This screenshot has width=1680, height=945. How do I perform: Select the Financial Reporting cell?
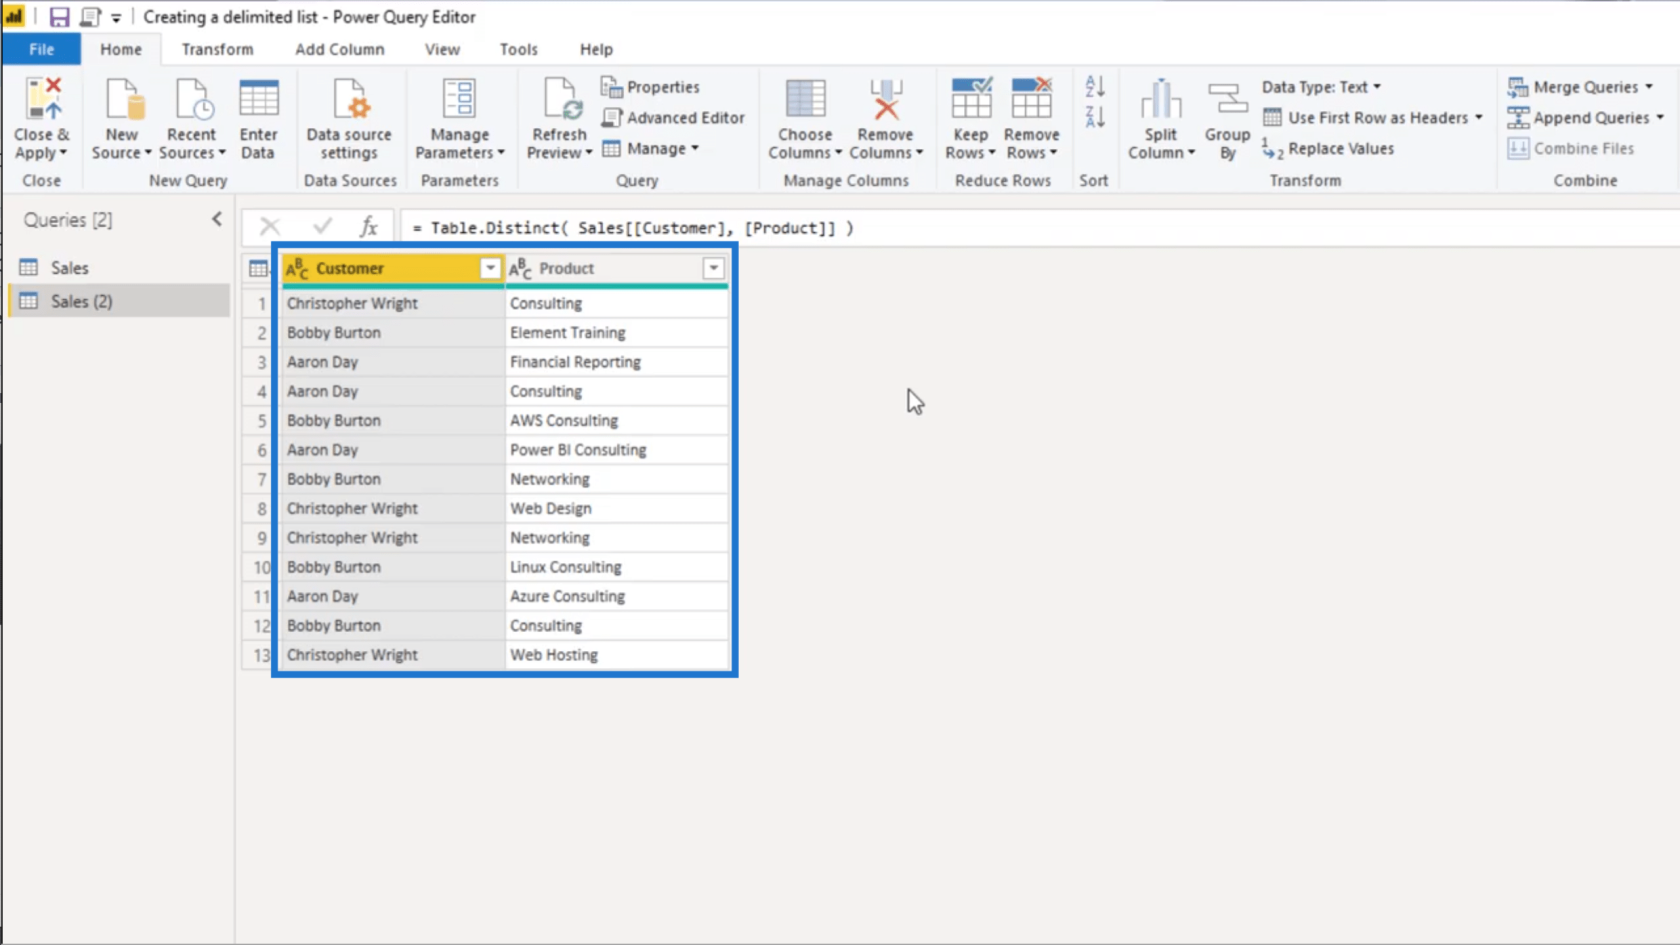tap(617, 362)
